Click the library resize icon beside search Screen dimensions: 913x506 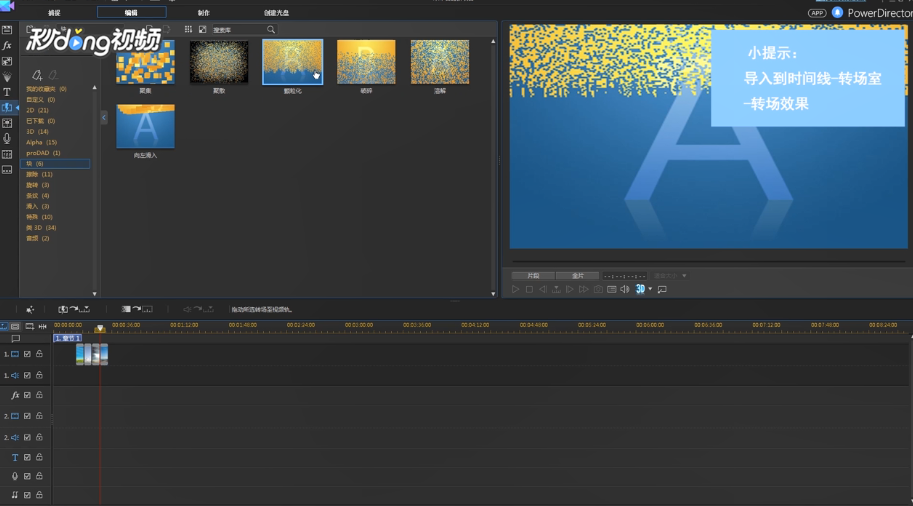click(x=202, y=29)
